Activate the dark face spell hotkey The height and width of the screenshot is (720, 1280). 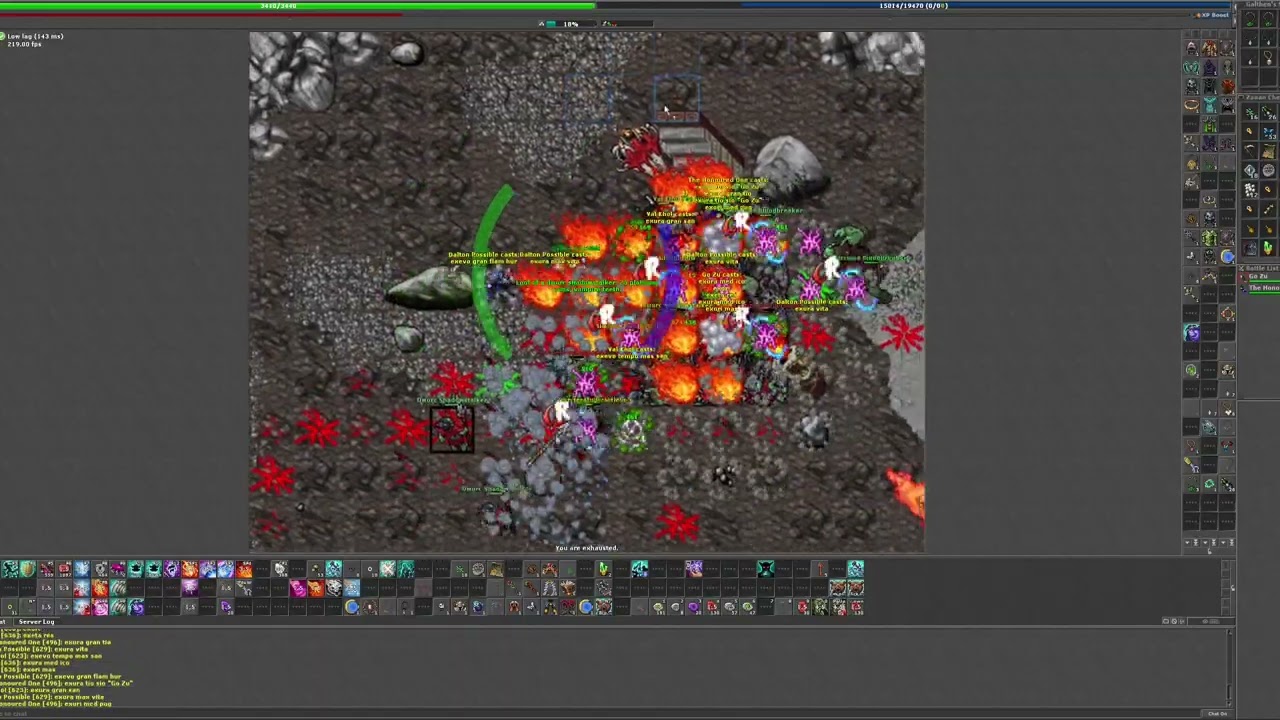click(765, 569)
